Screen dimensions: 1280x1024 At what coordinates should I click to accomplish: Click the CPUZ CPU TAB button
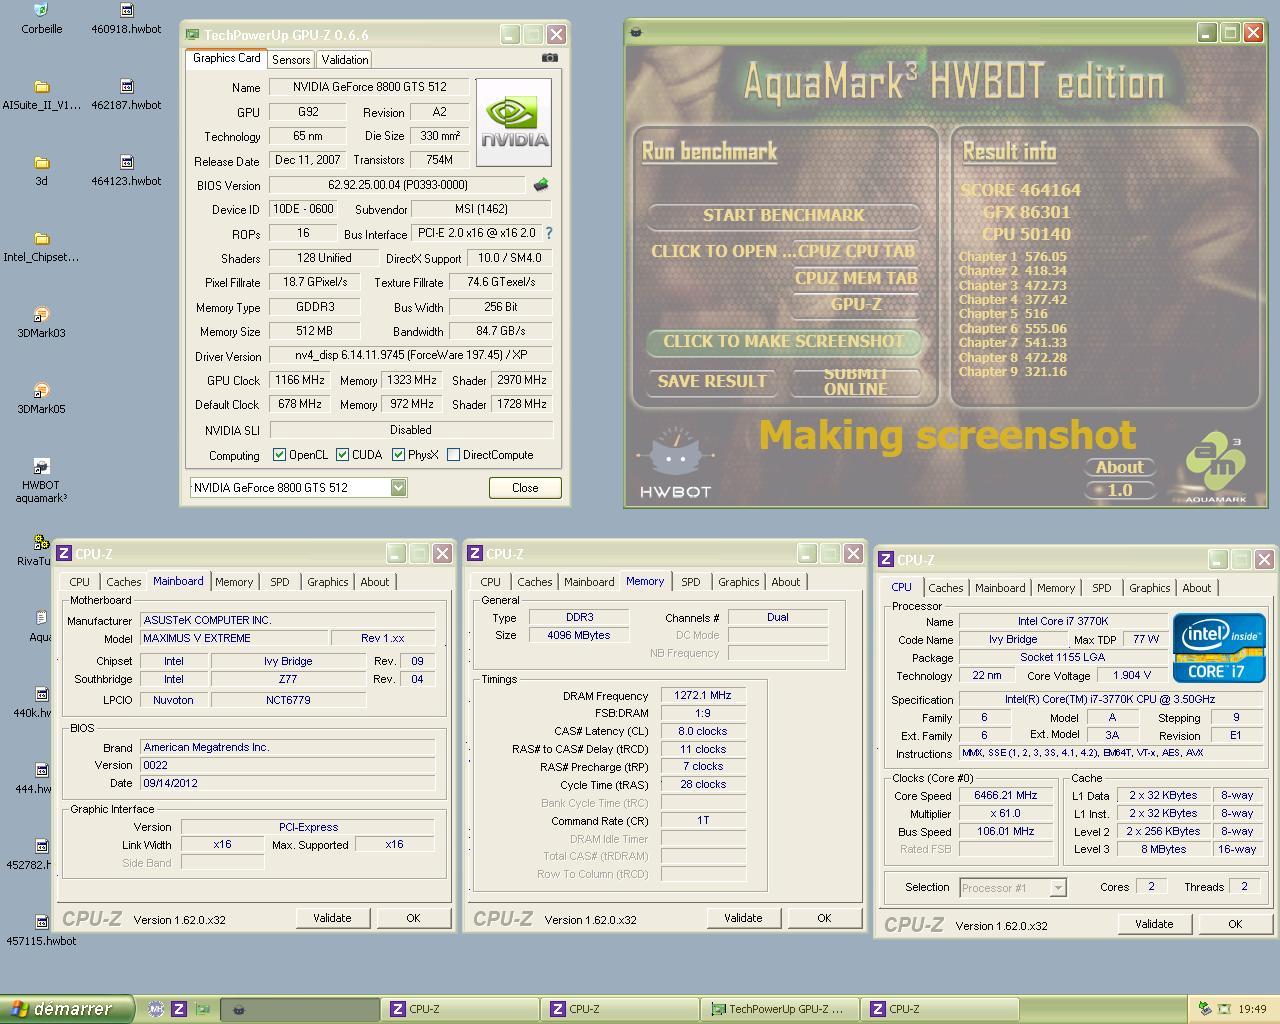point(856,251)
